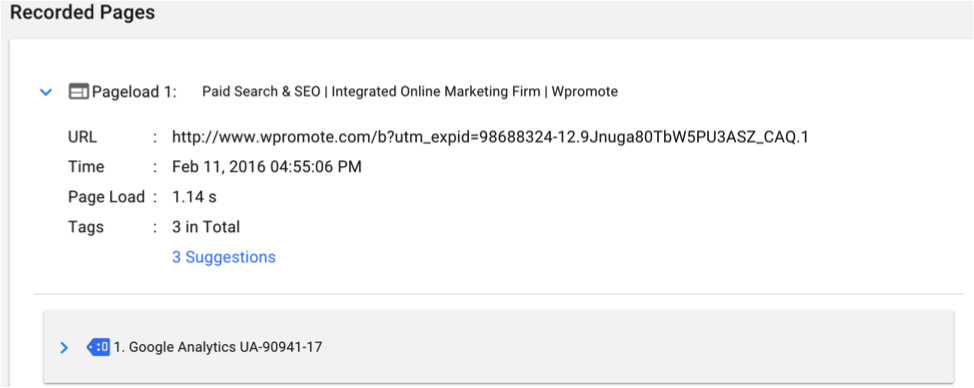This screenshot has height=388, width=974.
Task: Collapse the Pageload 1 section chevron
Action: coord(45,92)
